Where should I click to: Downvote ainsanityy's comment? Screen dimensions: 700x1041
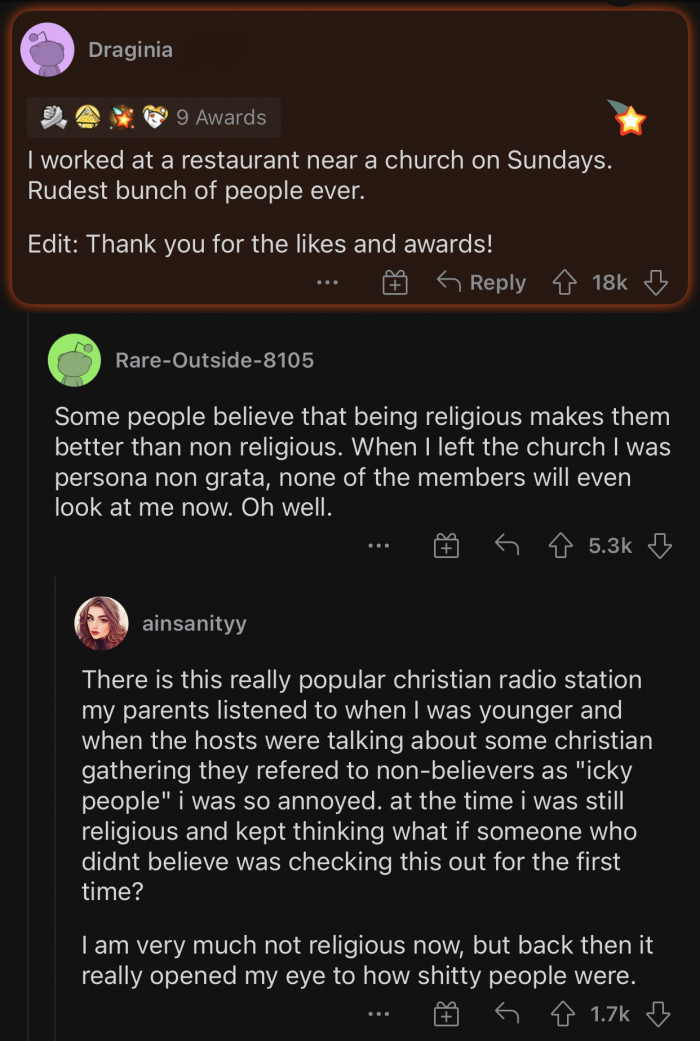(x=658, y=1014)
